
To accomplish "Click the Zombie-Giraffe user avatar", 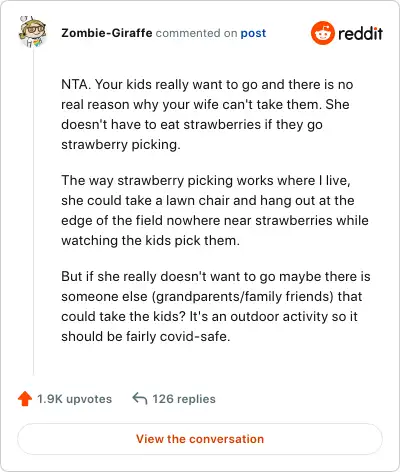I will [x=32, y=32].
